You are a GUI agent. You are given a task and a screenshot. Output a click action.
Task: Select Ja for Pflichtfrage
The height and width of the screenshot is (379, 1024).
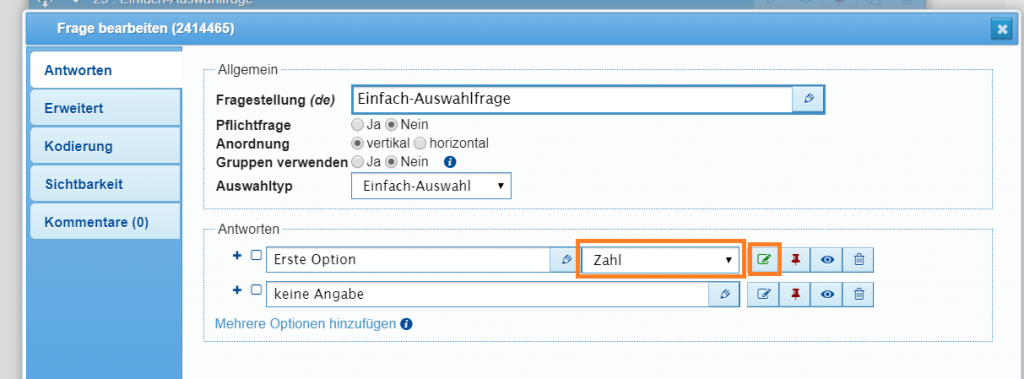click(357, 124)
